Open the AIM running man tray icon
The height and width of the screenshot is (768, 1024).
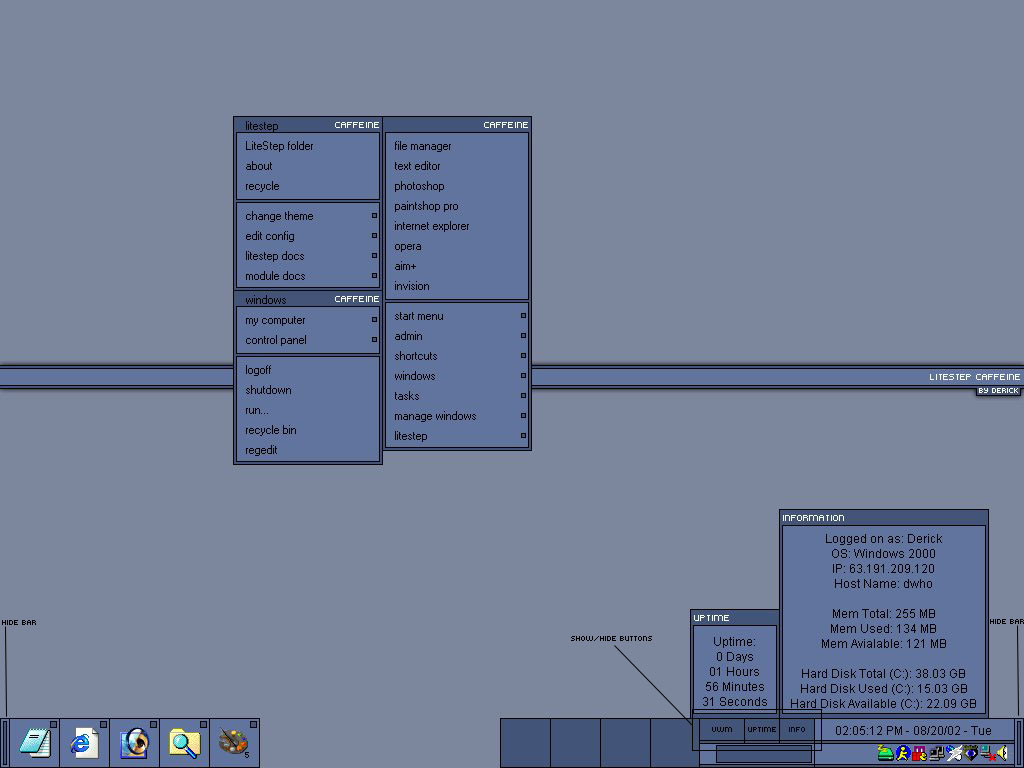click(x=903, y=753)
